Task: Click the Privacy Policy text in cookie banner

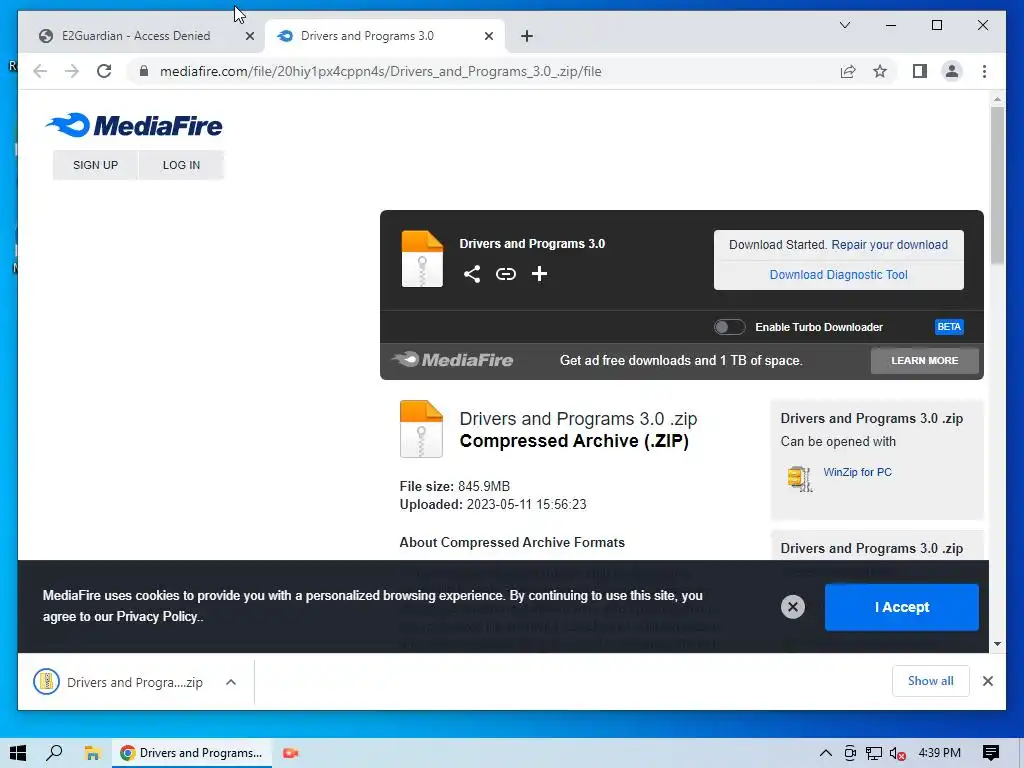Action: pos(157,616)
